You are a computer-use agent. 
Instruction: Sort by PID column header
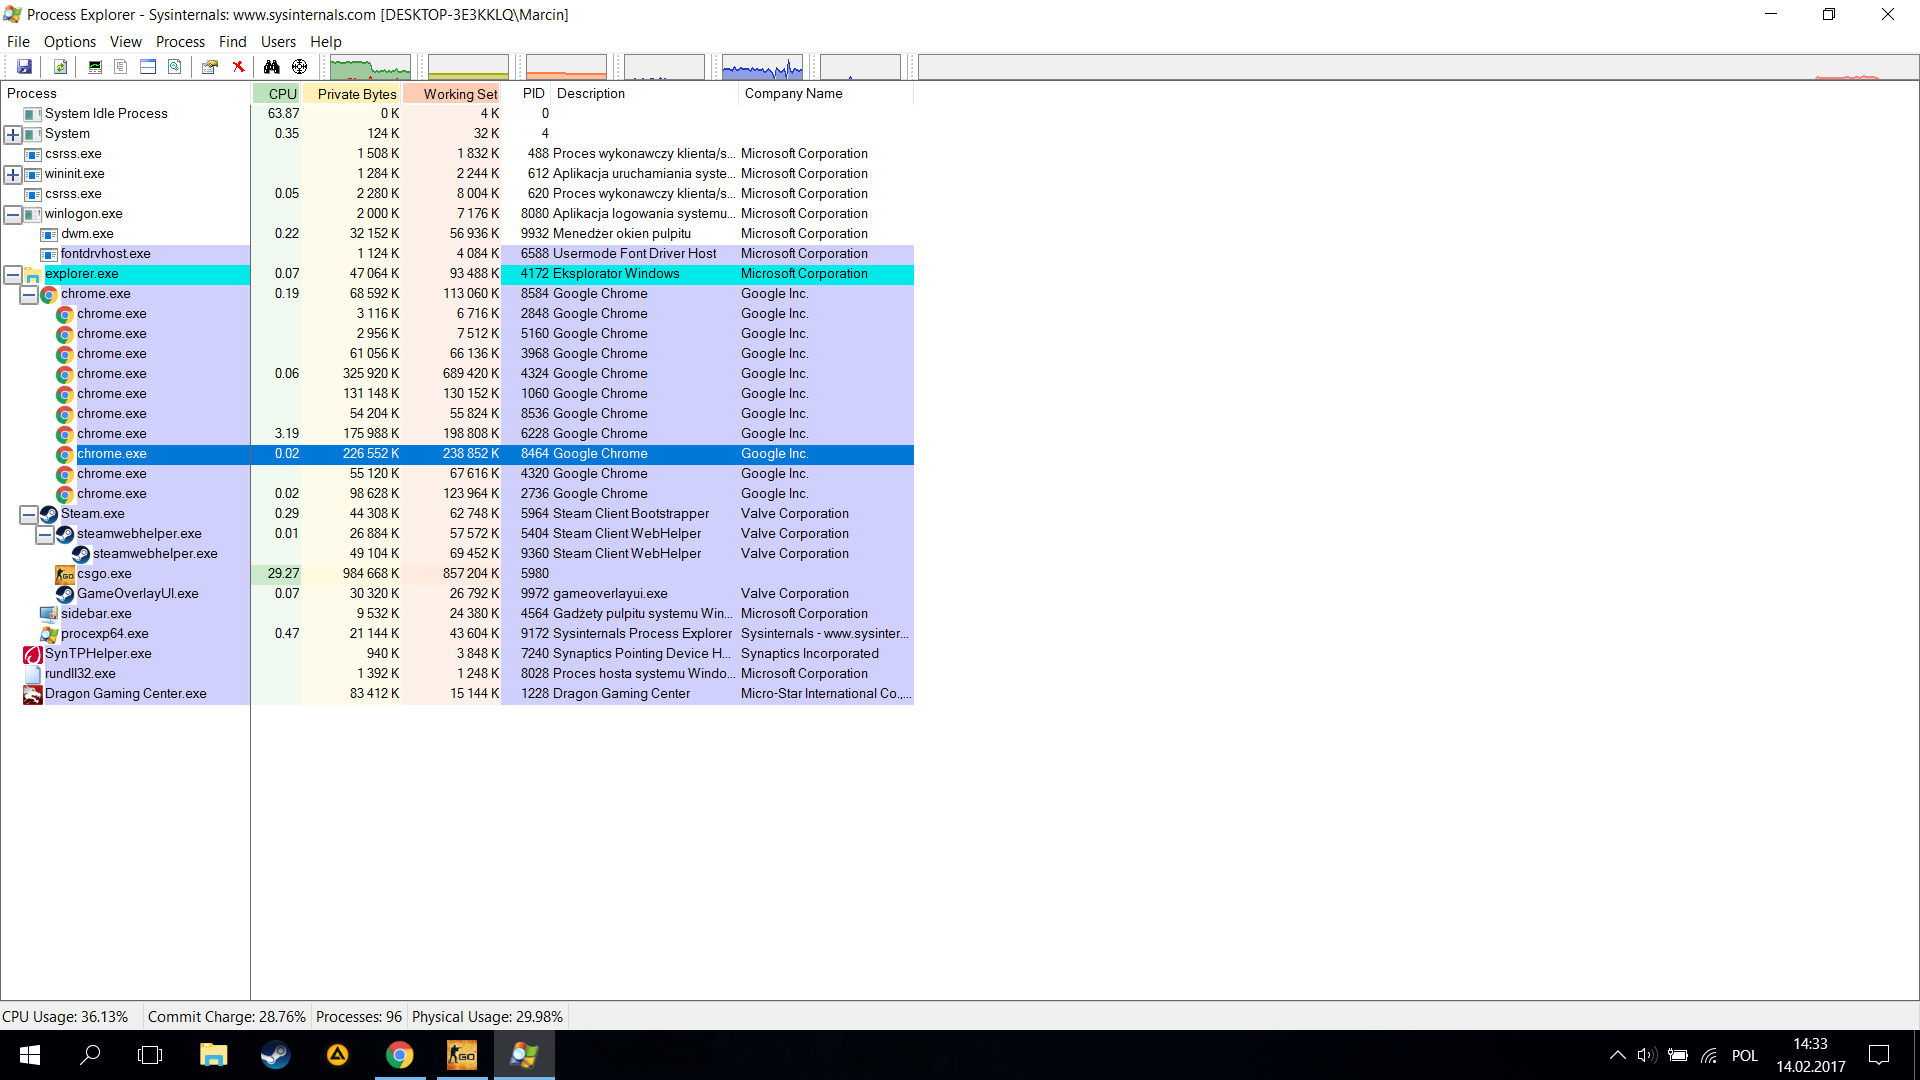point(527,94)
